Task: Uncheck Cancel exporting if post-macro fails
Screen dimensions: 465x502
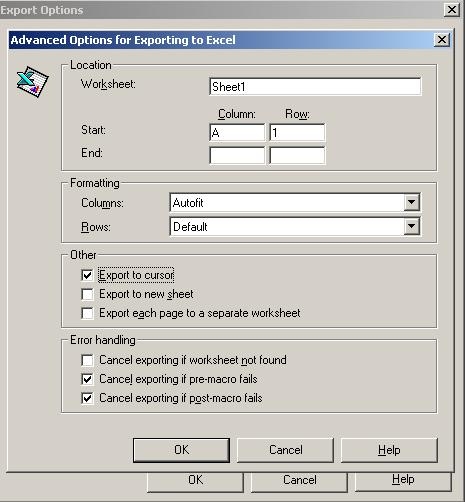Action: [87, 398]
